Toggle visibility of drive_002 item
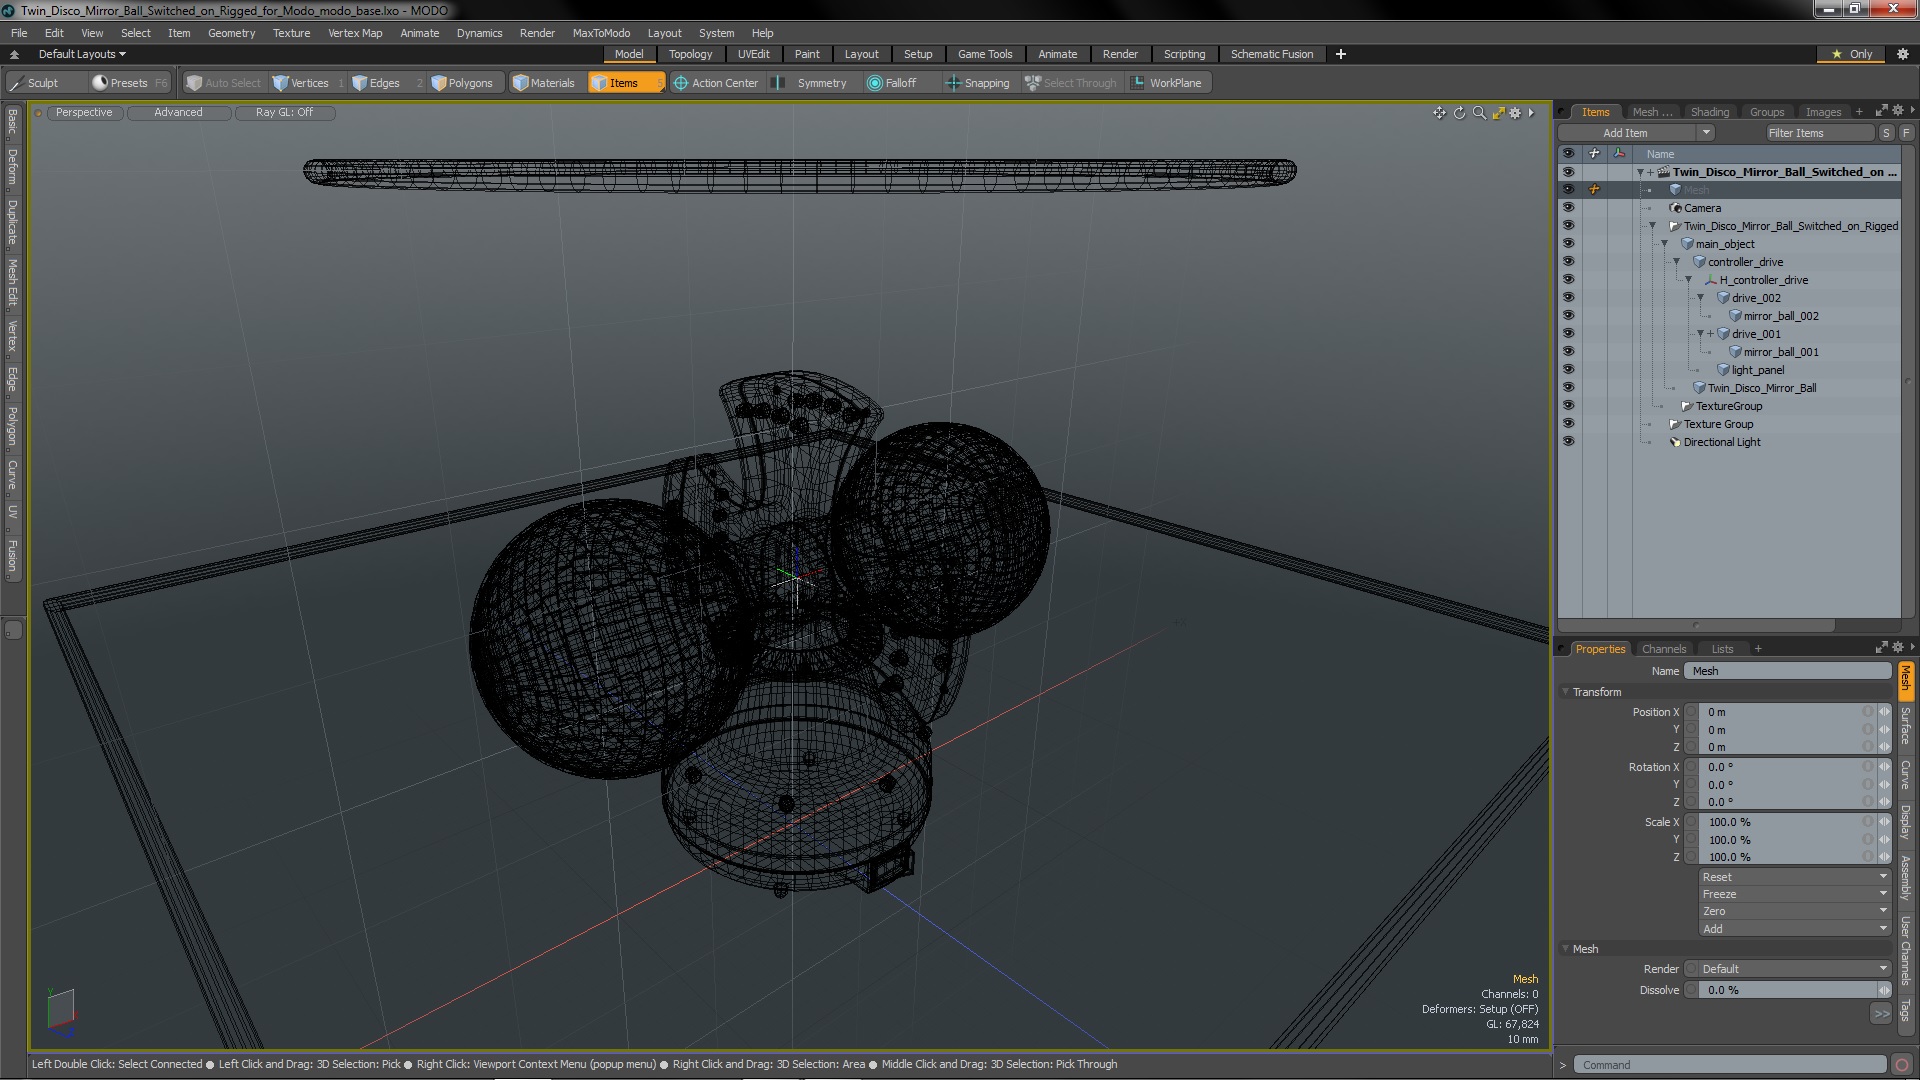 point(1568,298)
